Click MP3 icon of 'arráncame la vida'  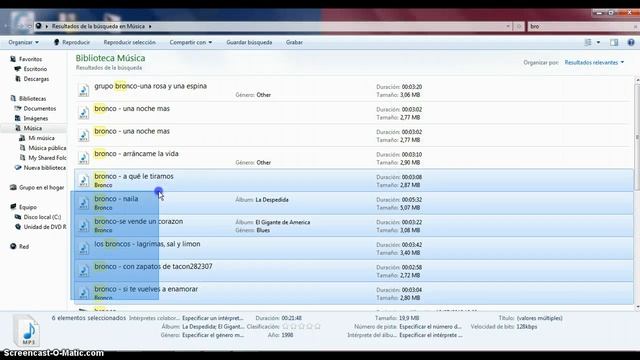point(84,158)
